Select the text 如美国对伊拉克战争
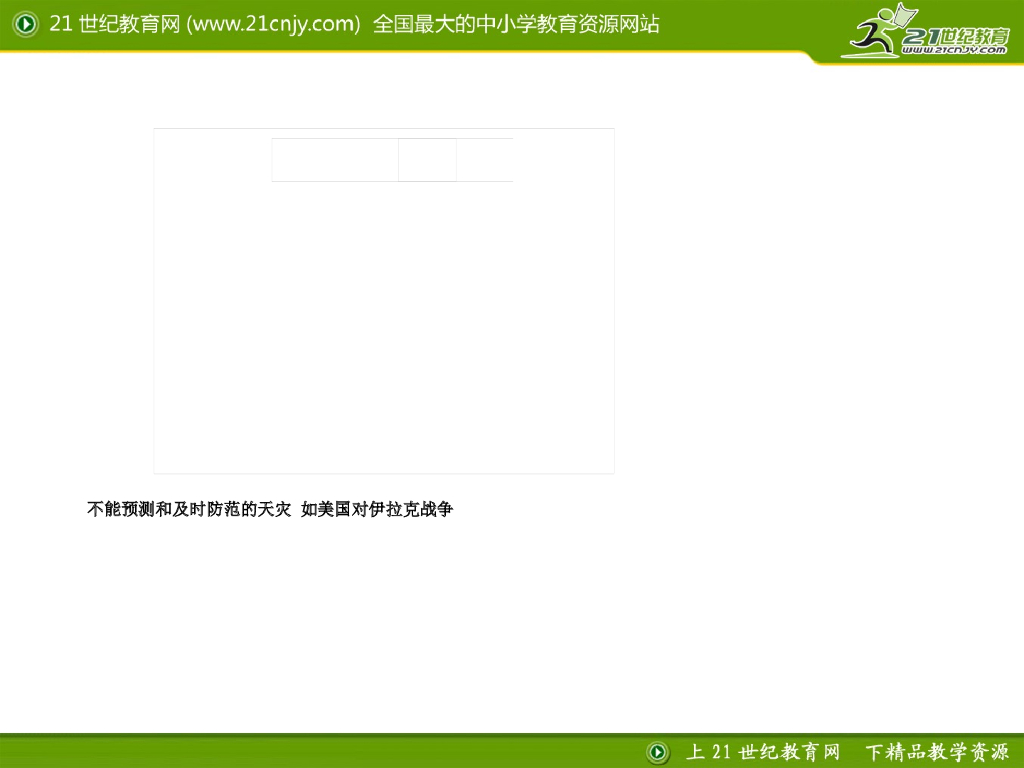The width and height of the screenshot is (1024, 768). tap(377, 509)
